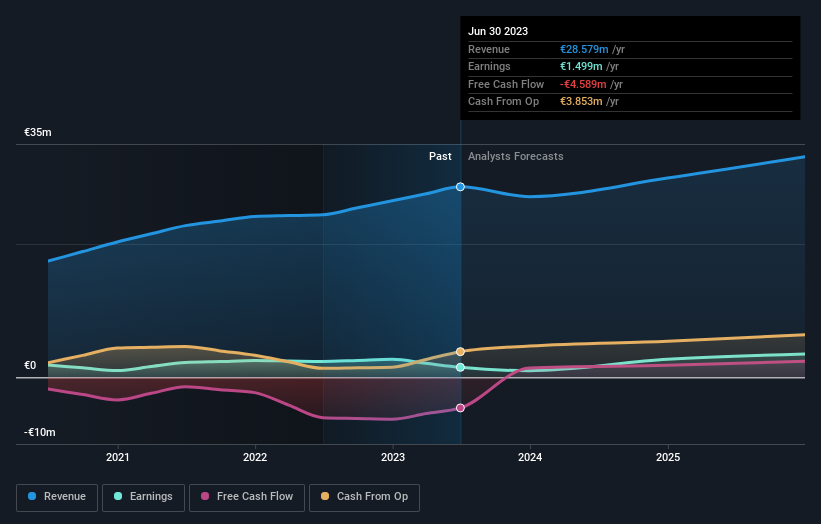821x524 pixels.
Task: Click the Cash From Op label in tooltip
Action: pyautogui.click(x=503, y=102)
